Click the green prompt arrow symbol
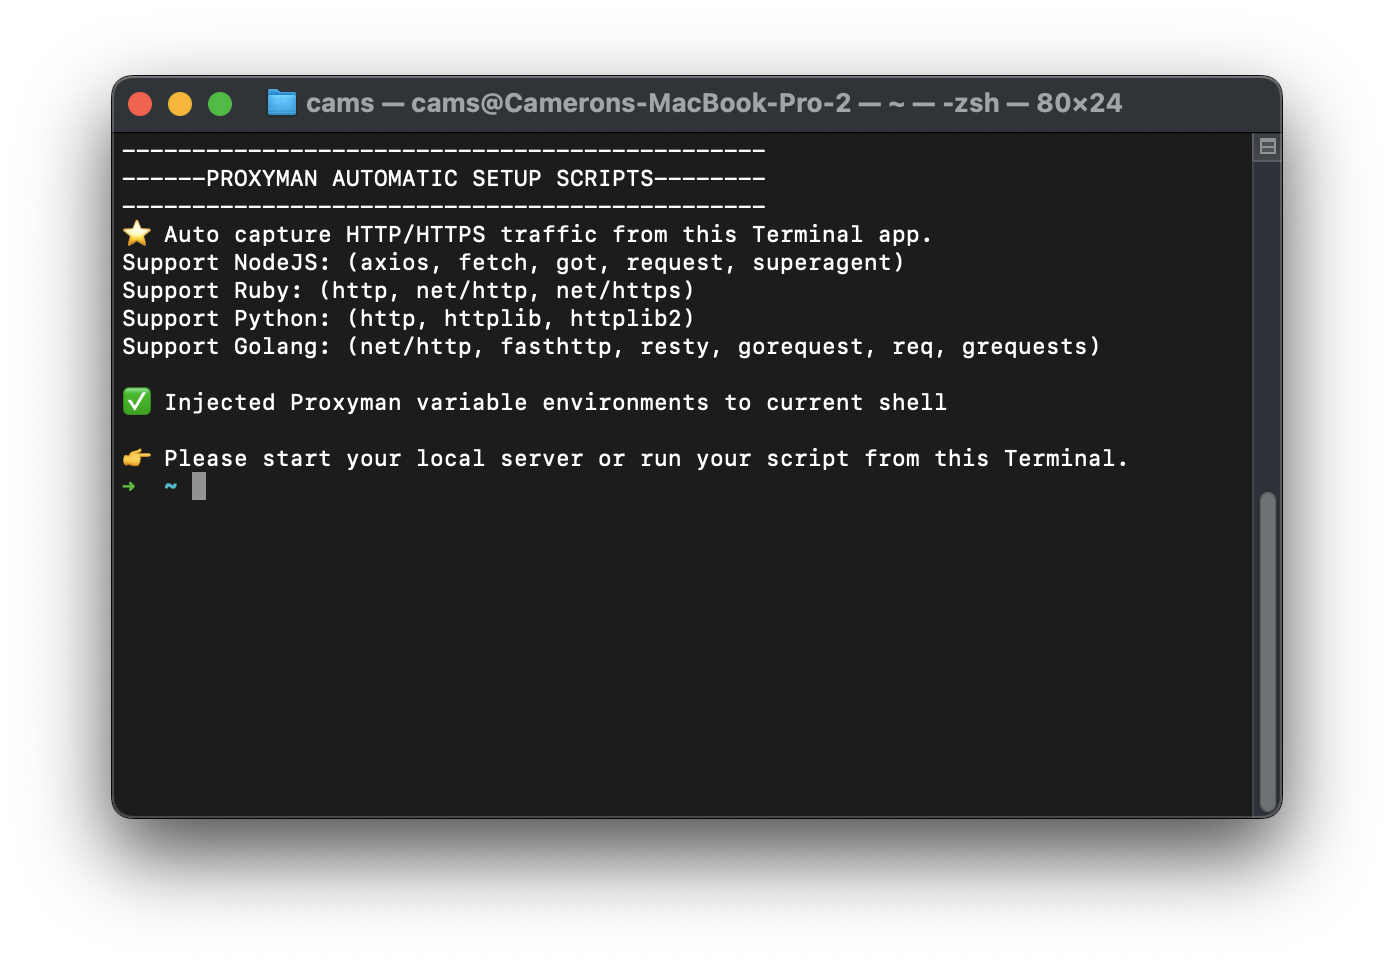This screenshot has width=1394, height=966. pos(129,486)
